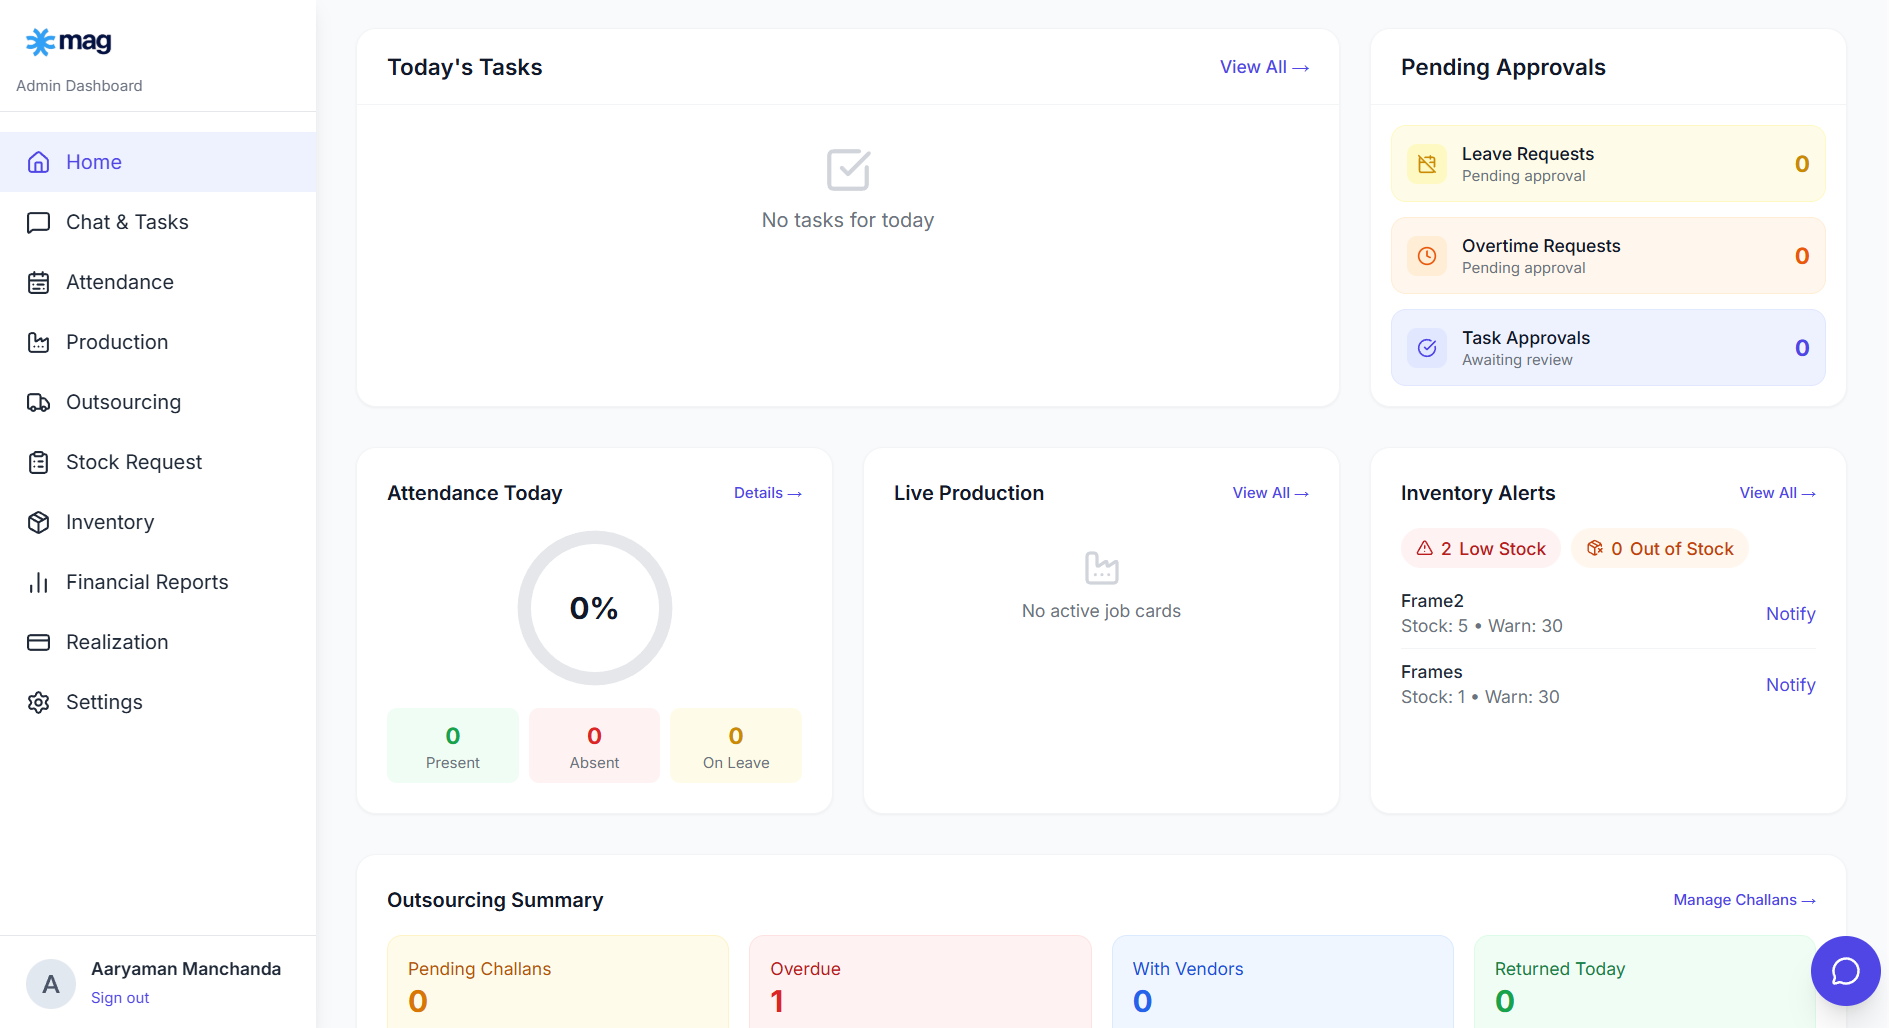This screenshot has height=1028, width=1889.
Task: Select Home in the sidebar menu
Action: click(x=93, y=161)
